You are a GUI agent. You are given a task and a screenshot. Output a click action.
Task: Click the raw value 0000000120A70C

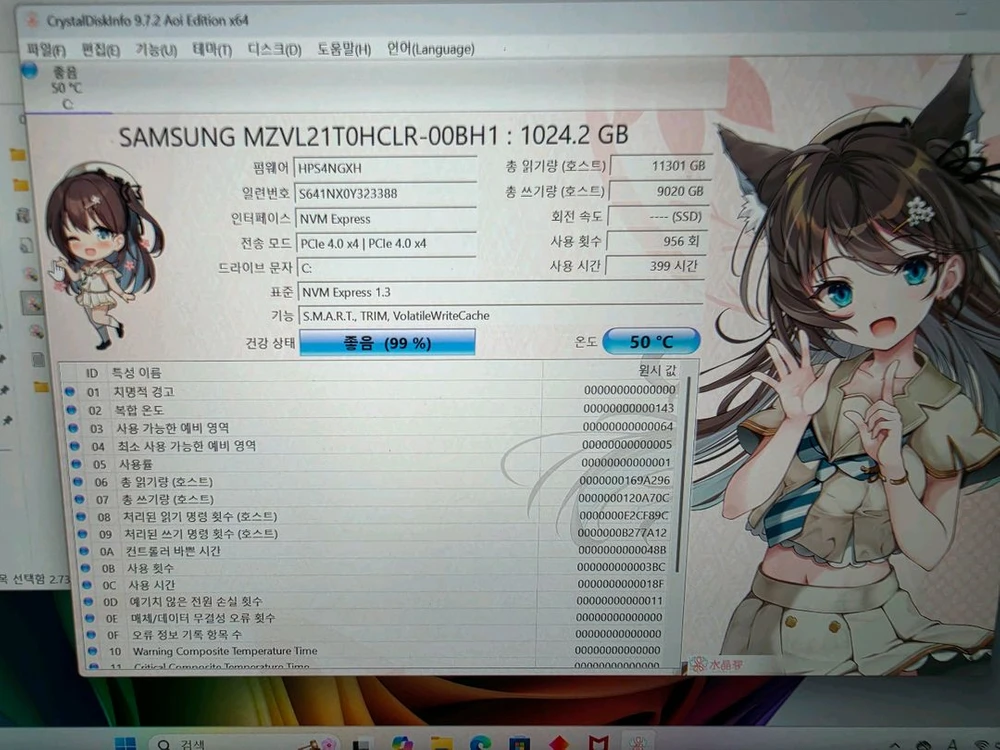click(x=624, y=497)
